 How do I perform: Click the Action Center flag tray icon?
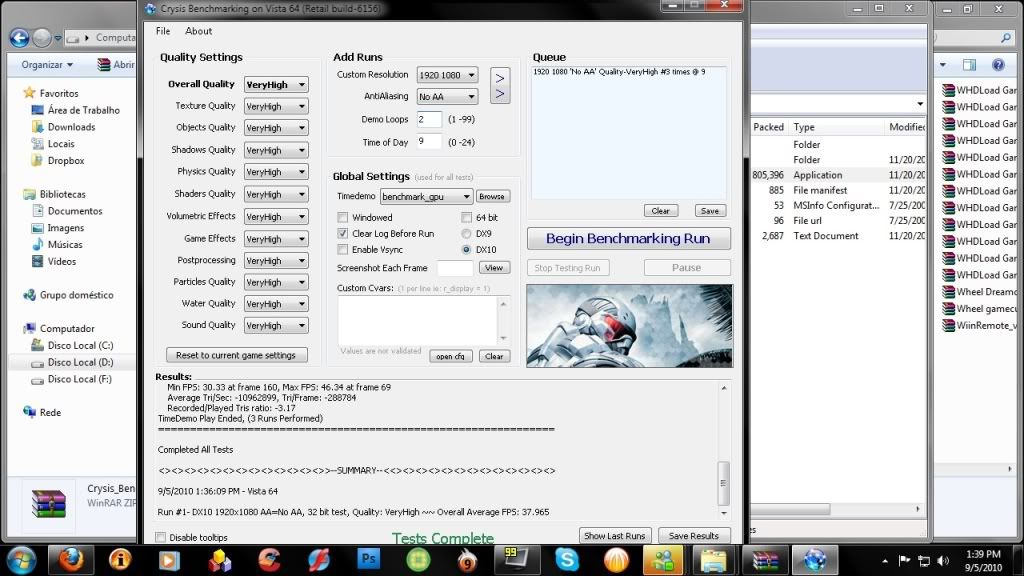point(904,561)
